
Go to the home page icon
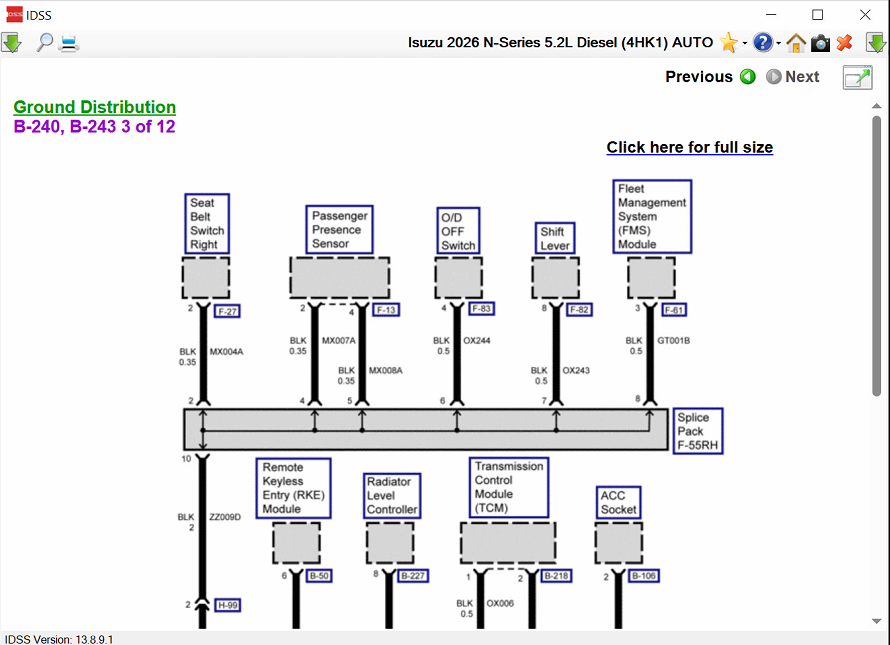796,42
